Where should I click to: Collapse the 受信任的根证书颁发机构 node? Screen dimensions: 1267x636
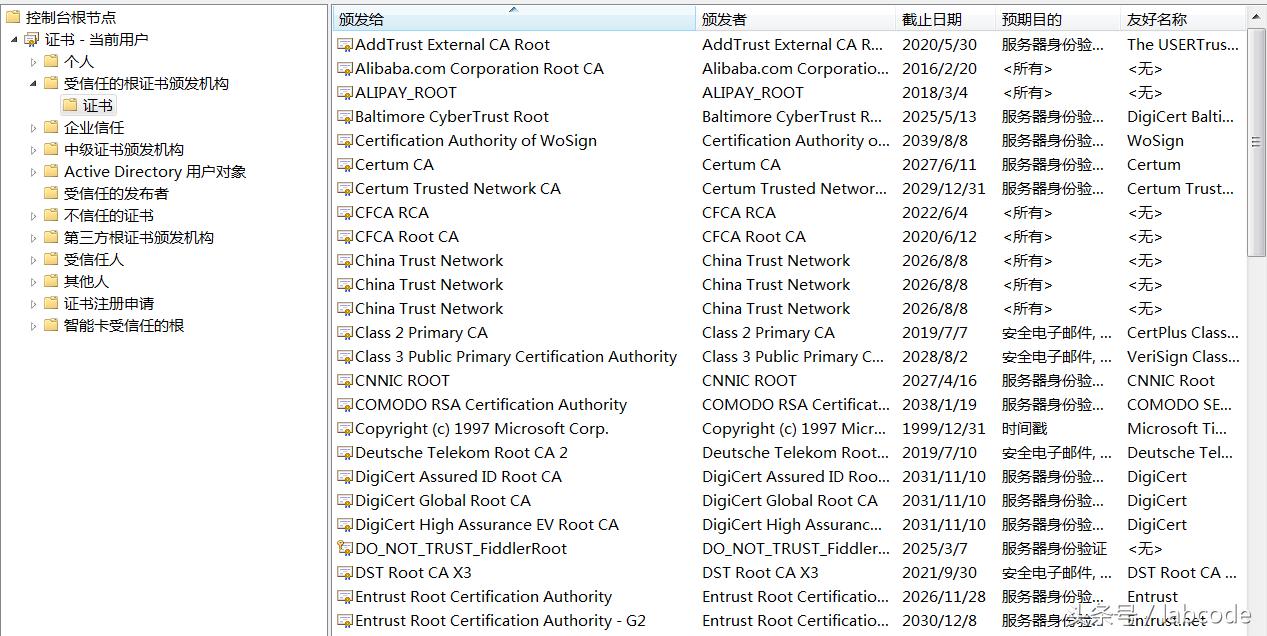pyautogui.click(x=33, y=84)
